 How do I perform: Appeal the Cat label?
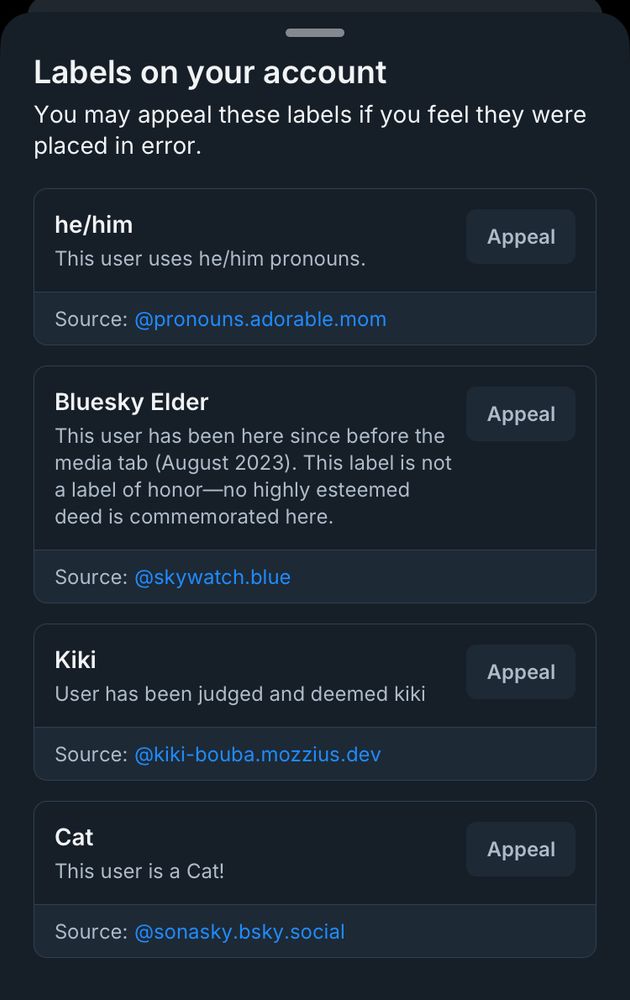(x=520, y=849)
